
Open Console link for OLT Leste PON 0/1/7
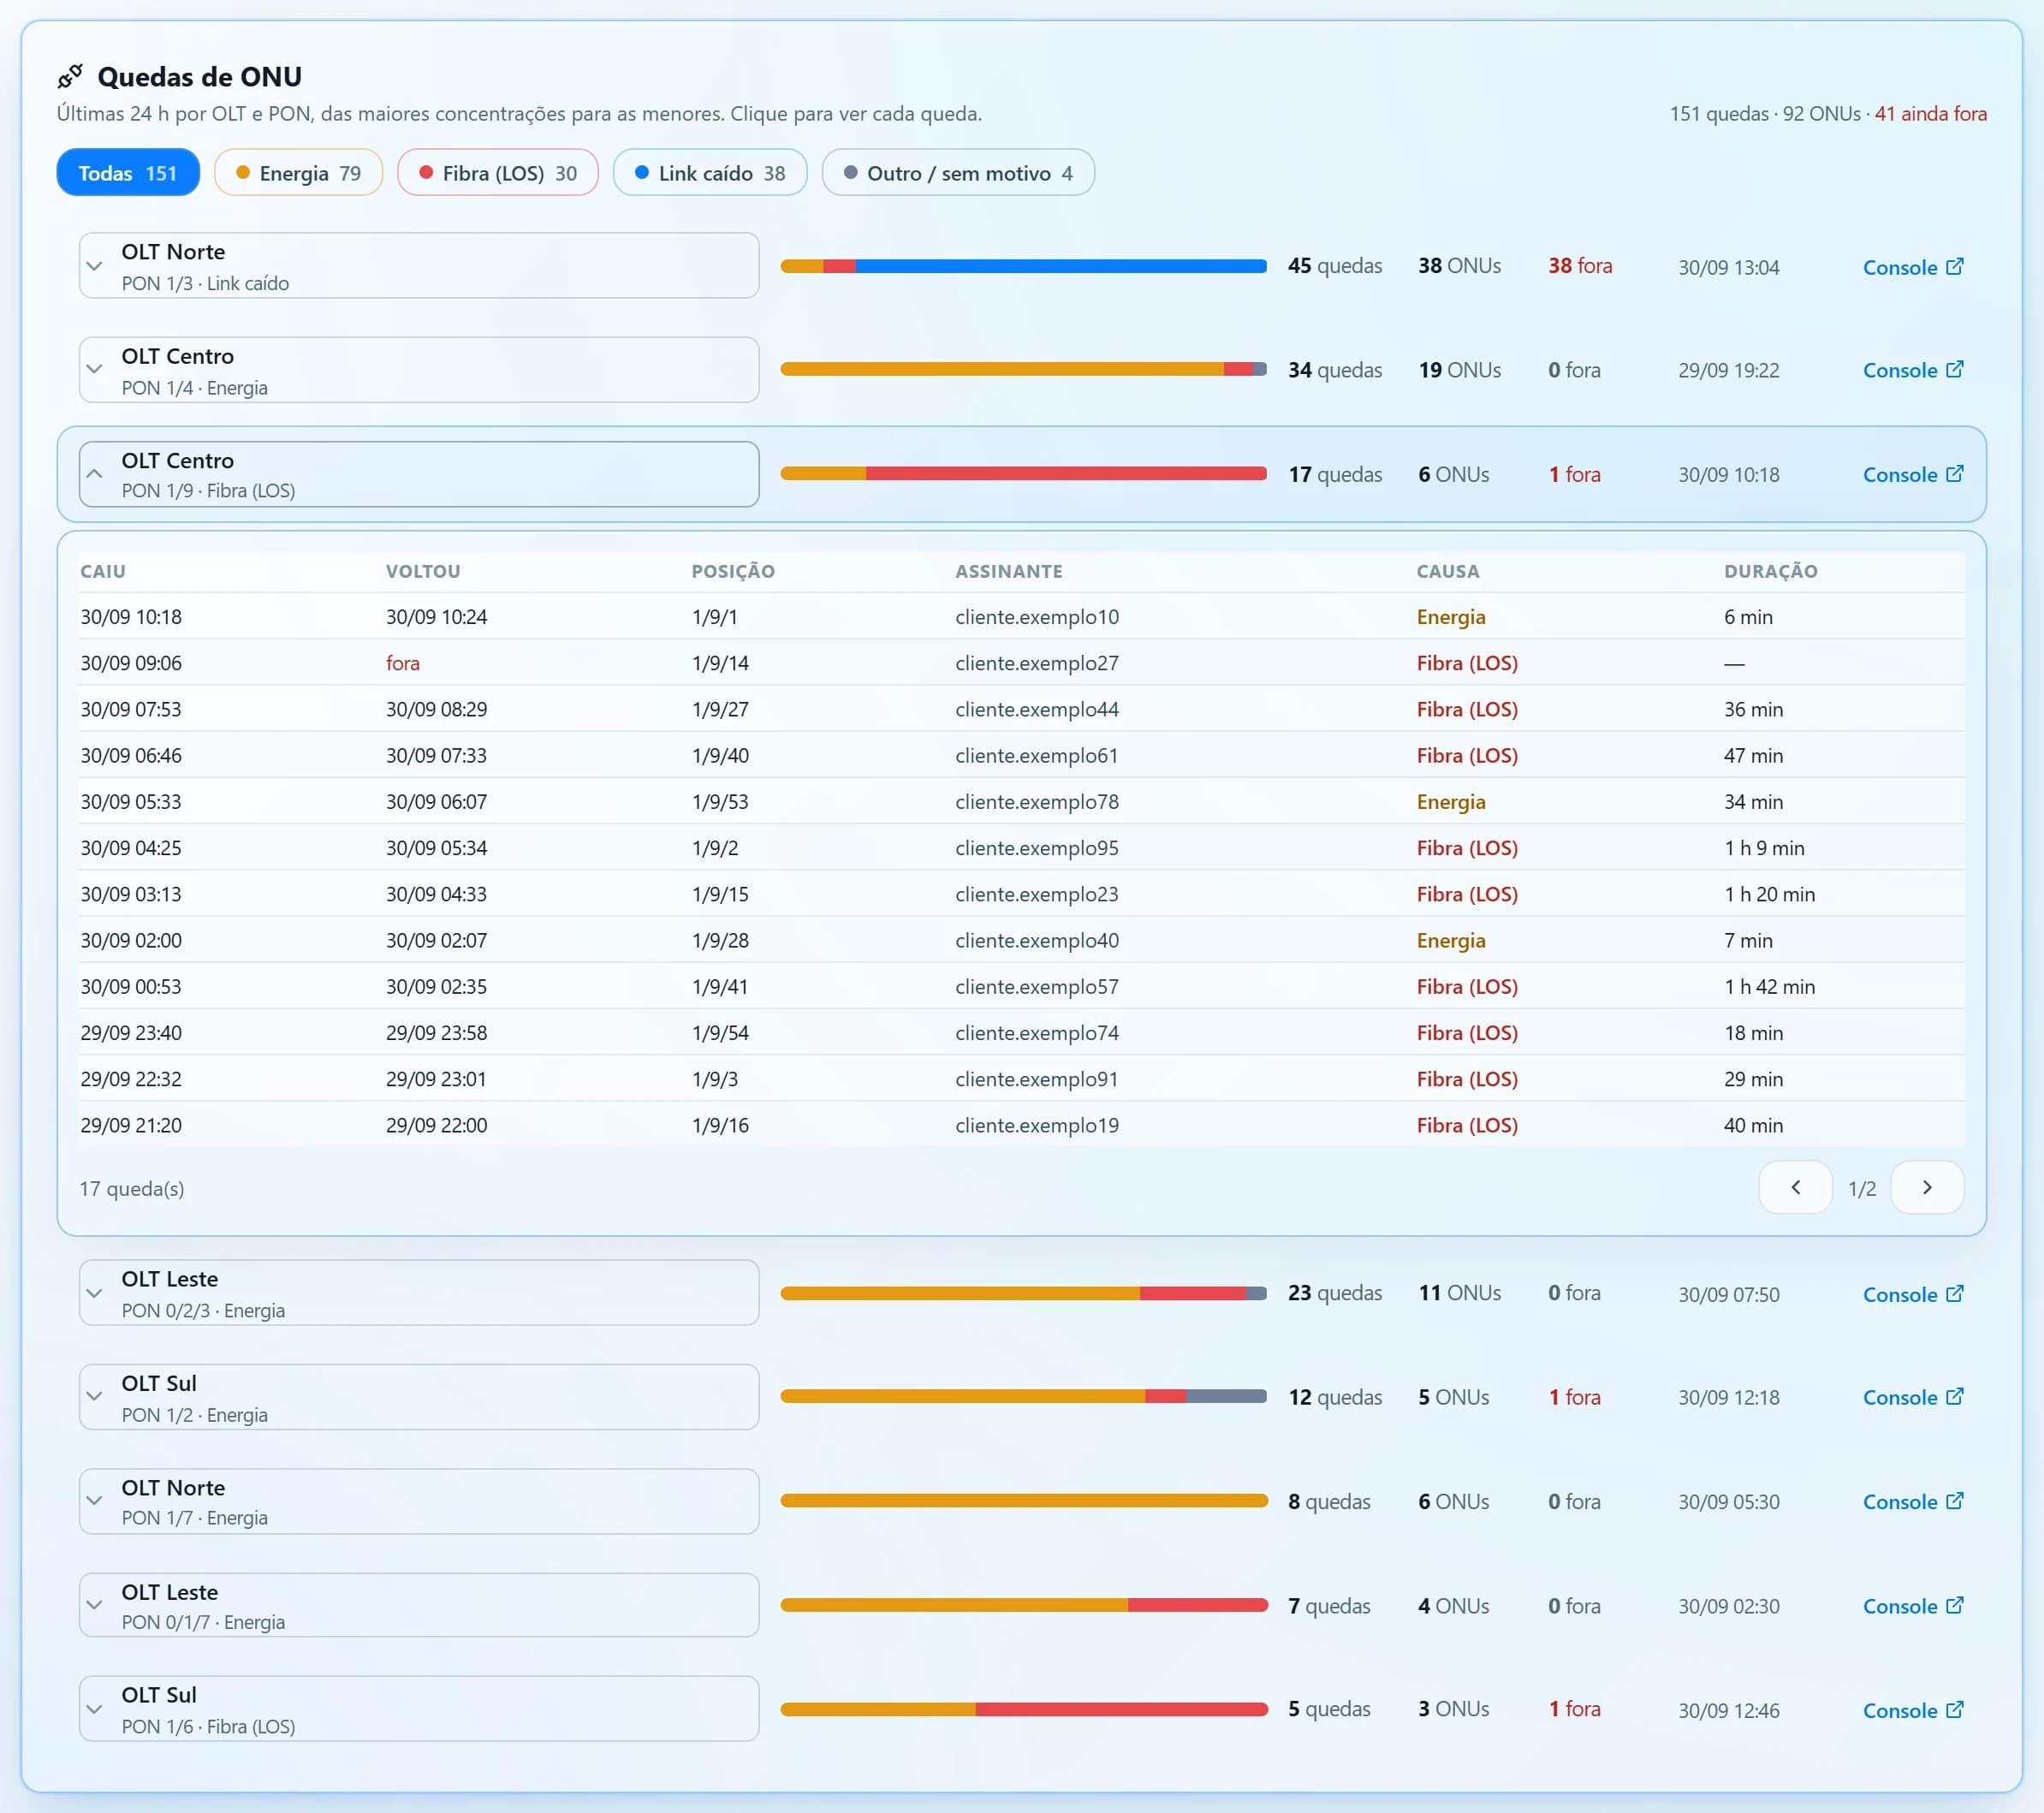pyautogui.click(x=1912, y=1606)
